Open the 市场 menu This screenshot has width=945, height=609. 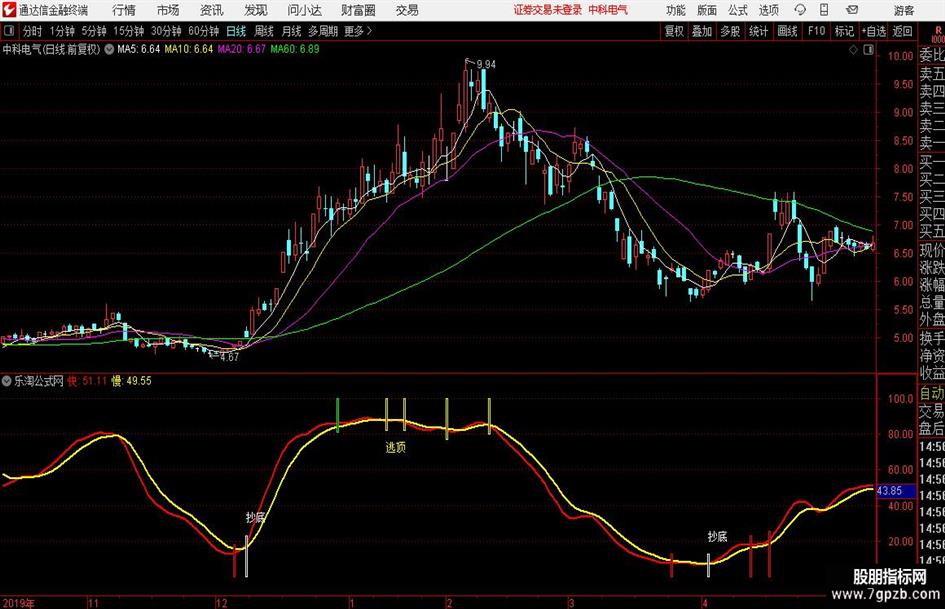pyautogui.click(x=168, y=10)
